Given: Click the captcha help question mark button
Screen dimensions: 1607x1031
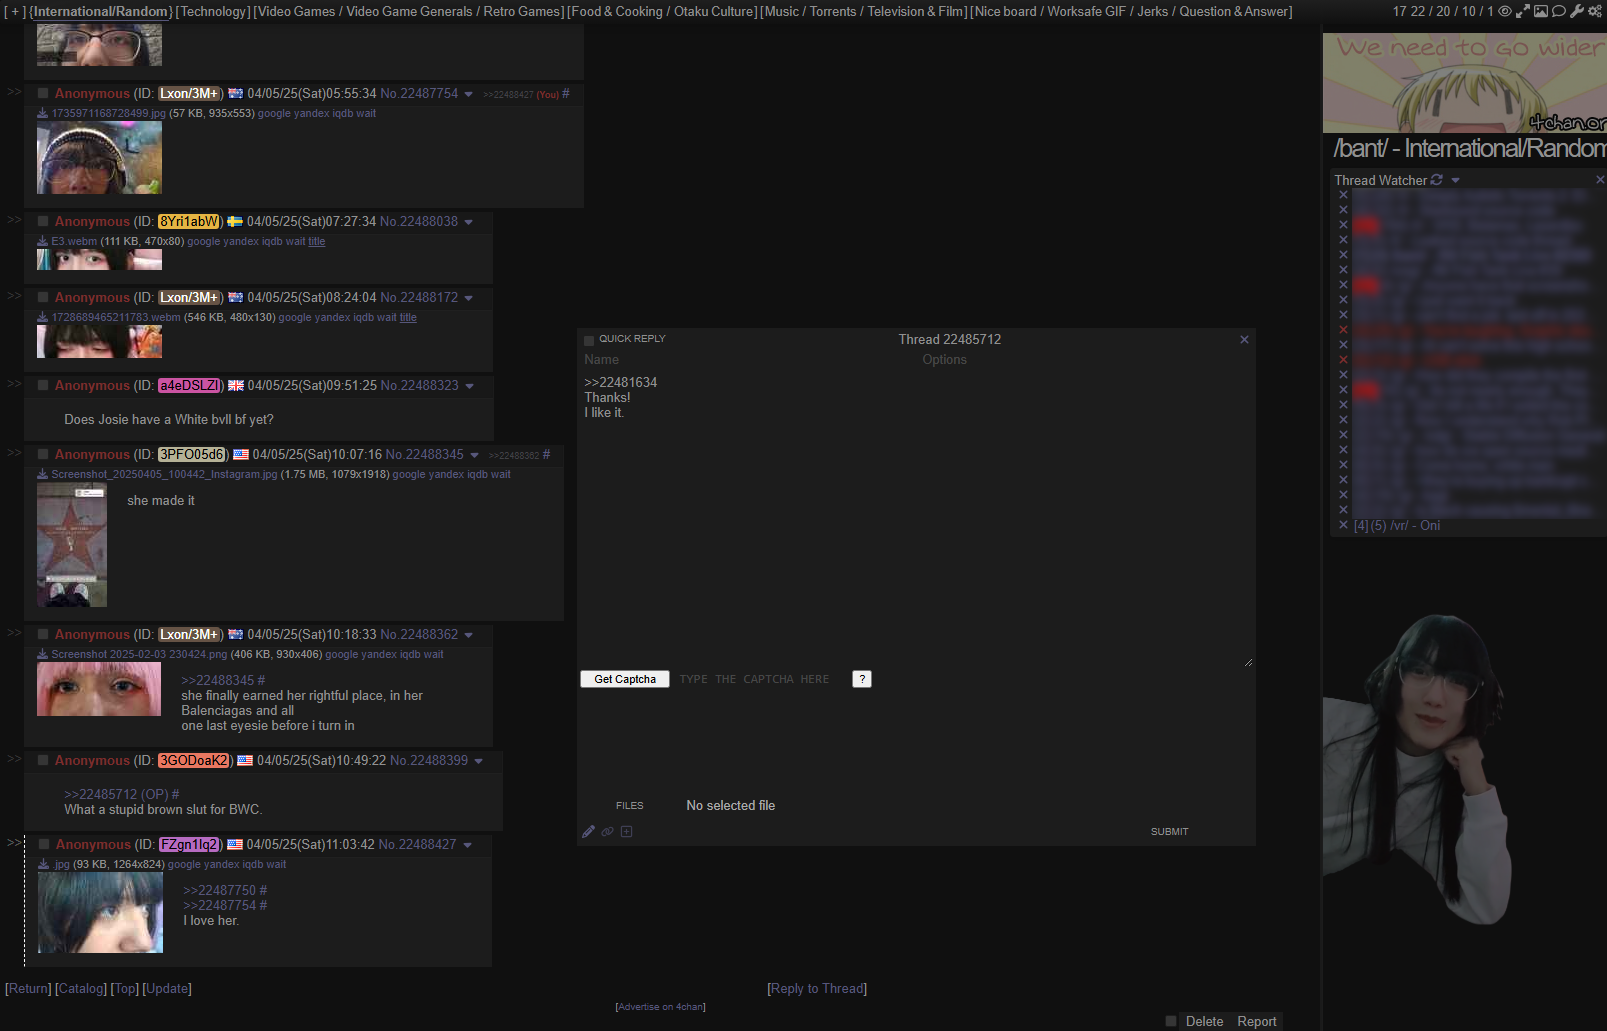Looking at the screenshot, I should (862, 679).
